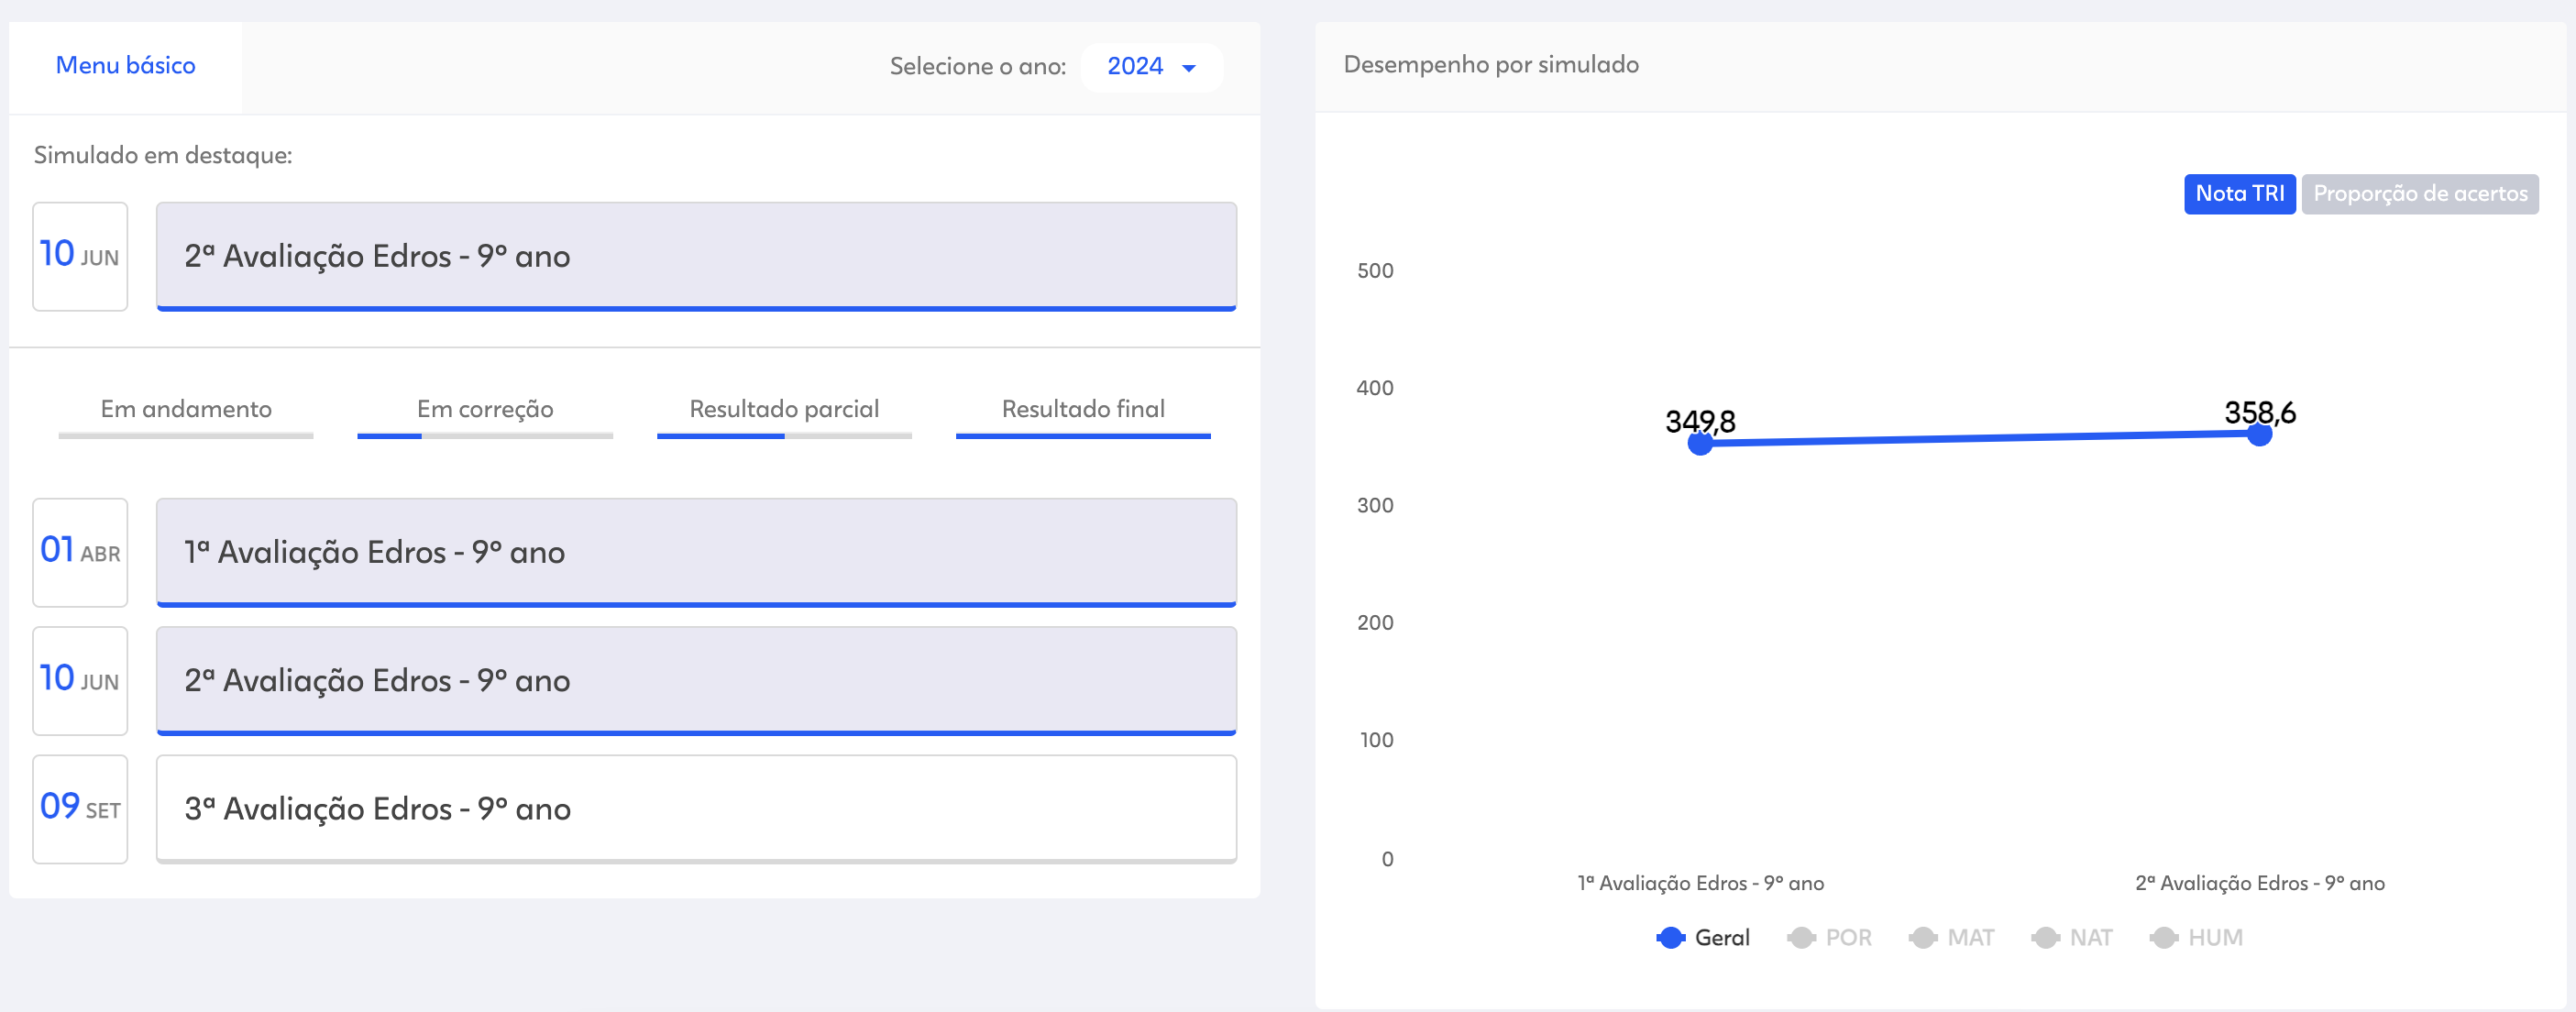
Task: Select the Em correção status filter
Action: (485, 415)
